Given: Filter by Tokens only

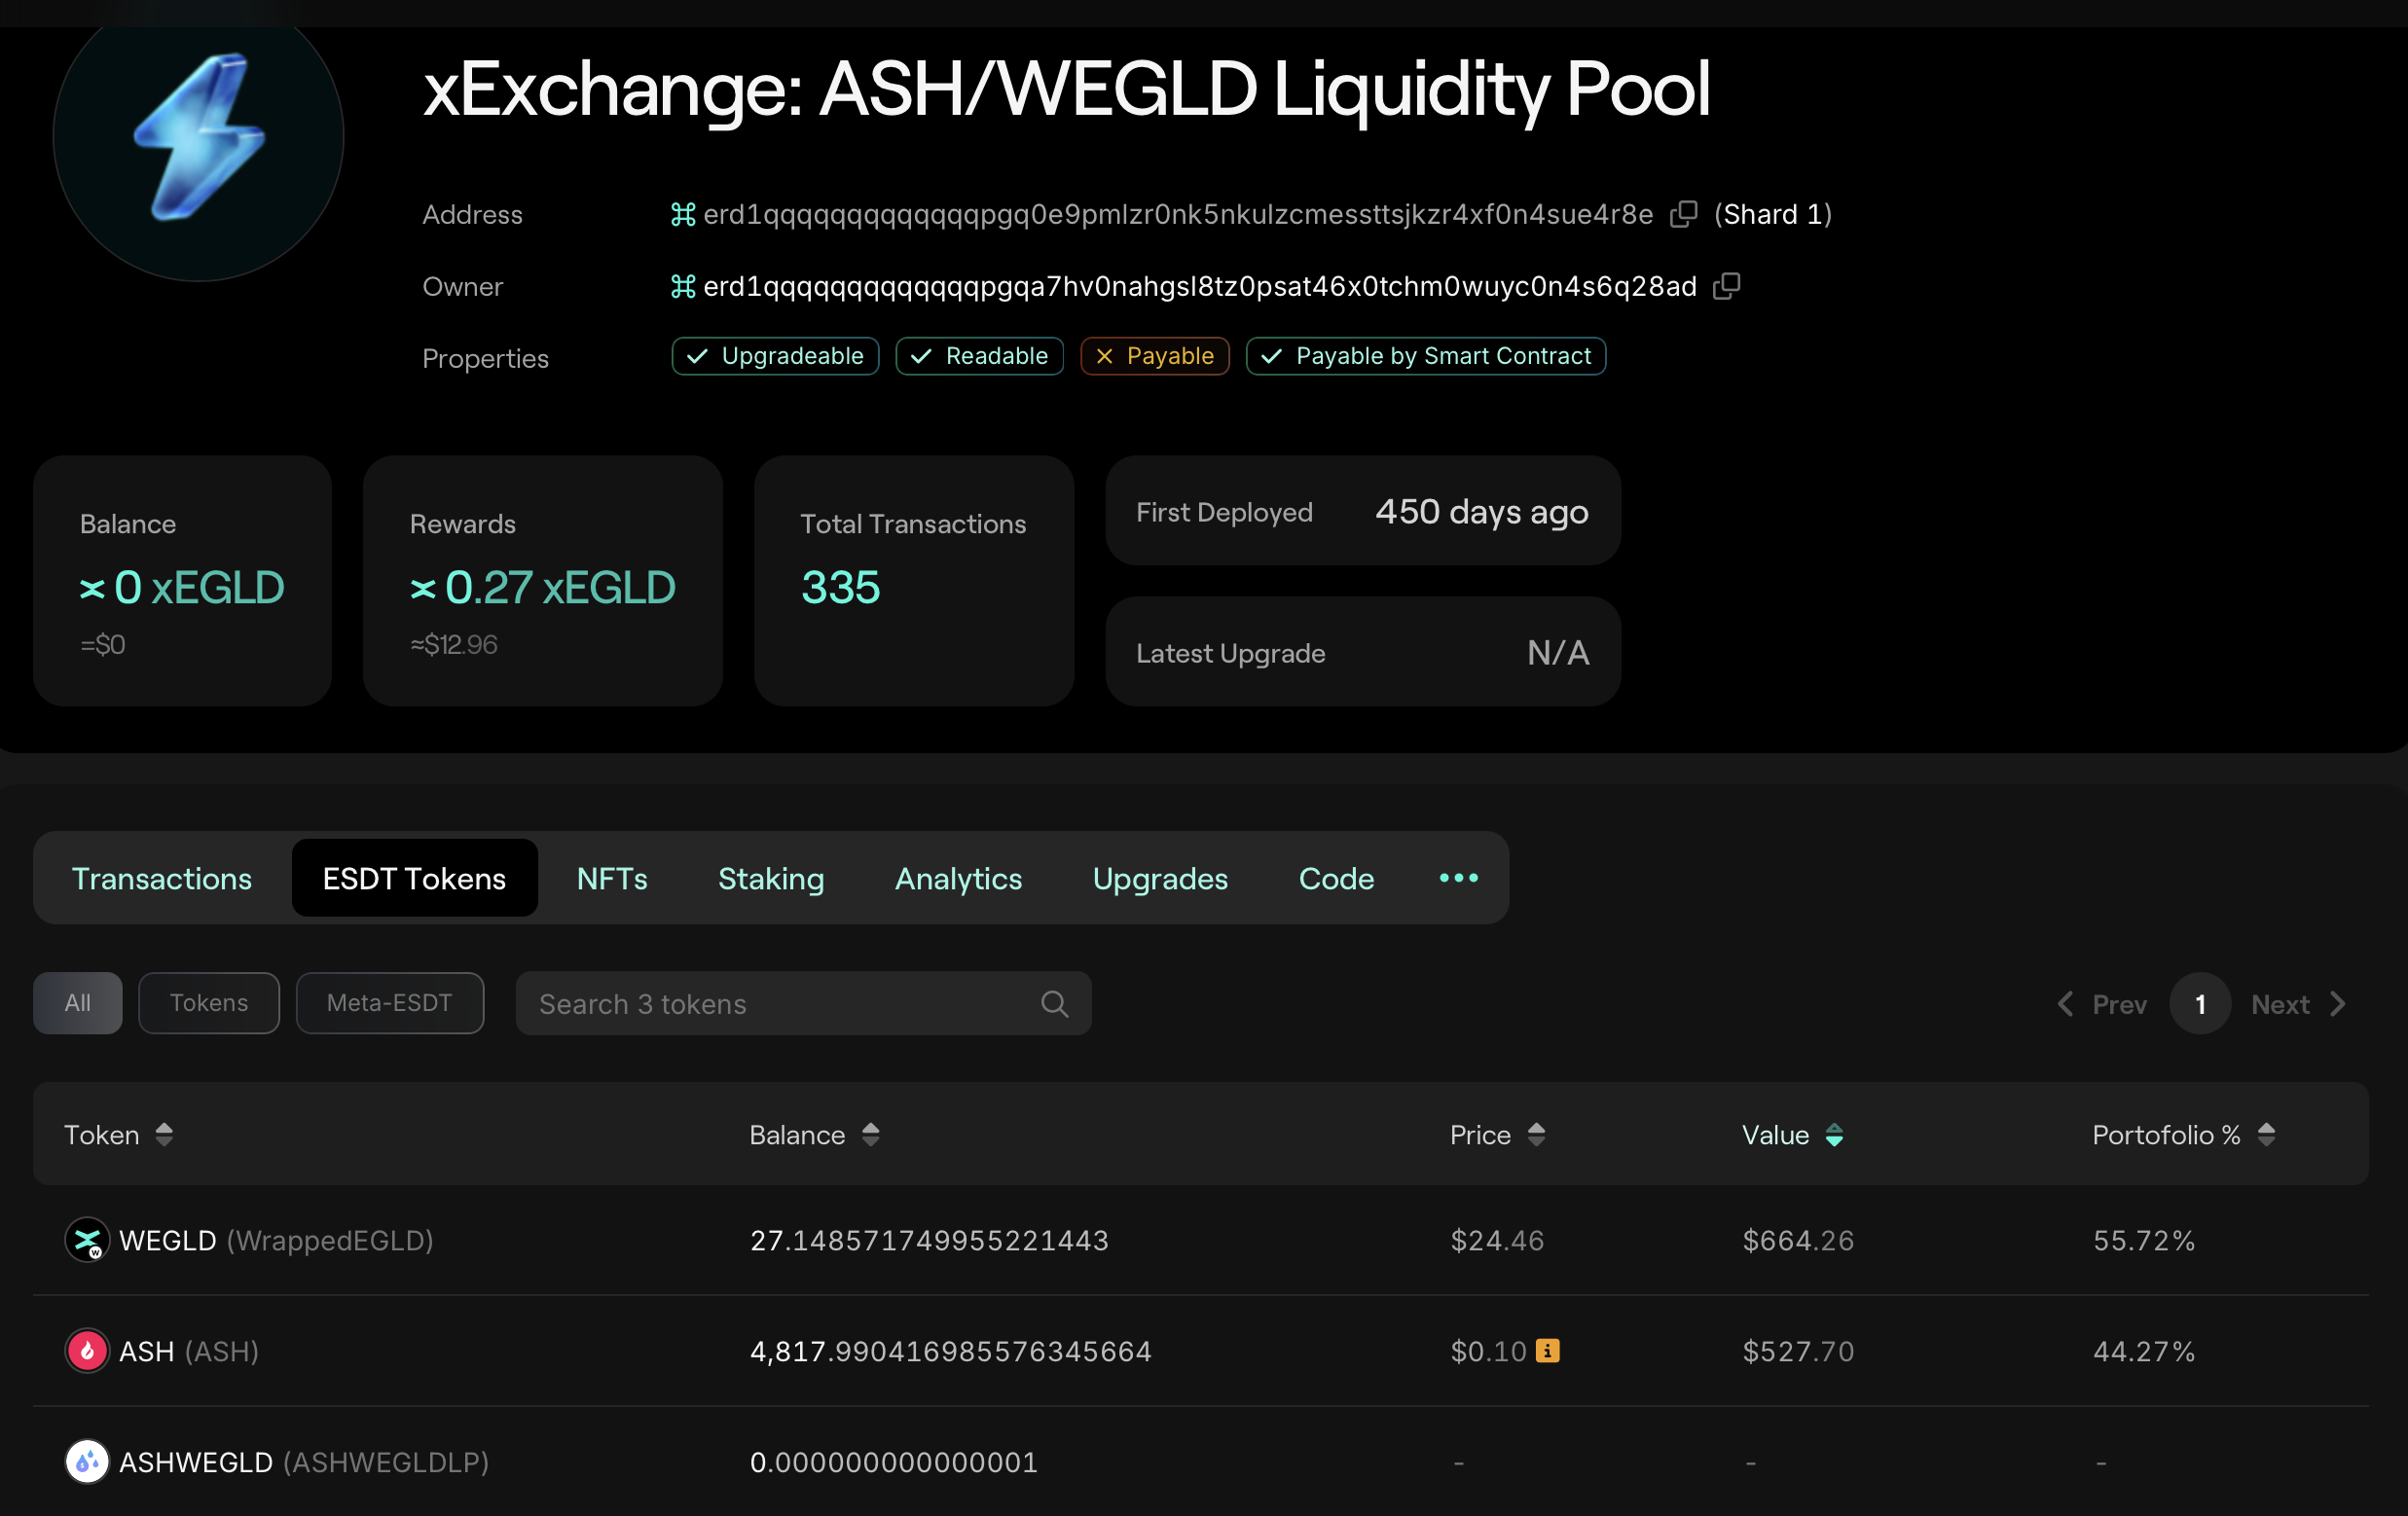Looking at the screenshot, I should [x=209, y=1003].
